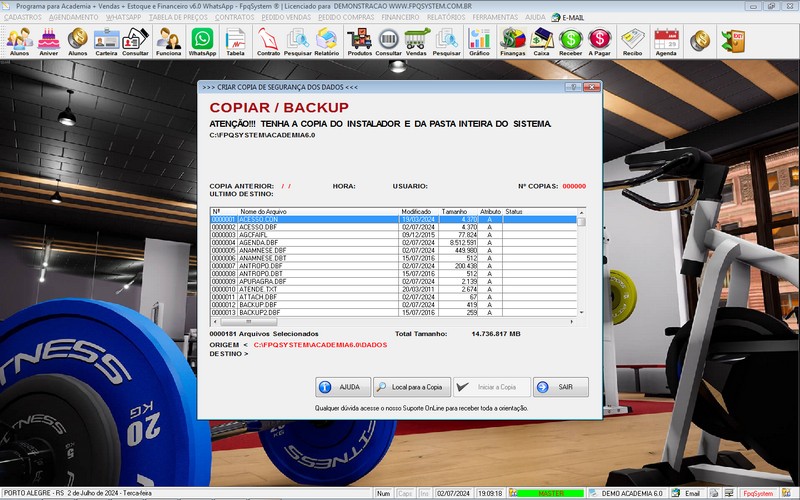Open the Relatório printer icon
This screenshot has height=500, width=800.
click(327, 41)
